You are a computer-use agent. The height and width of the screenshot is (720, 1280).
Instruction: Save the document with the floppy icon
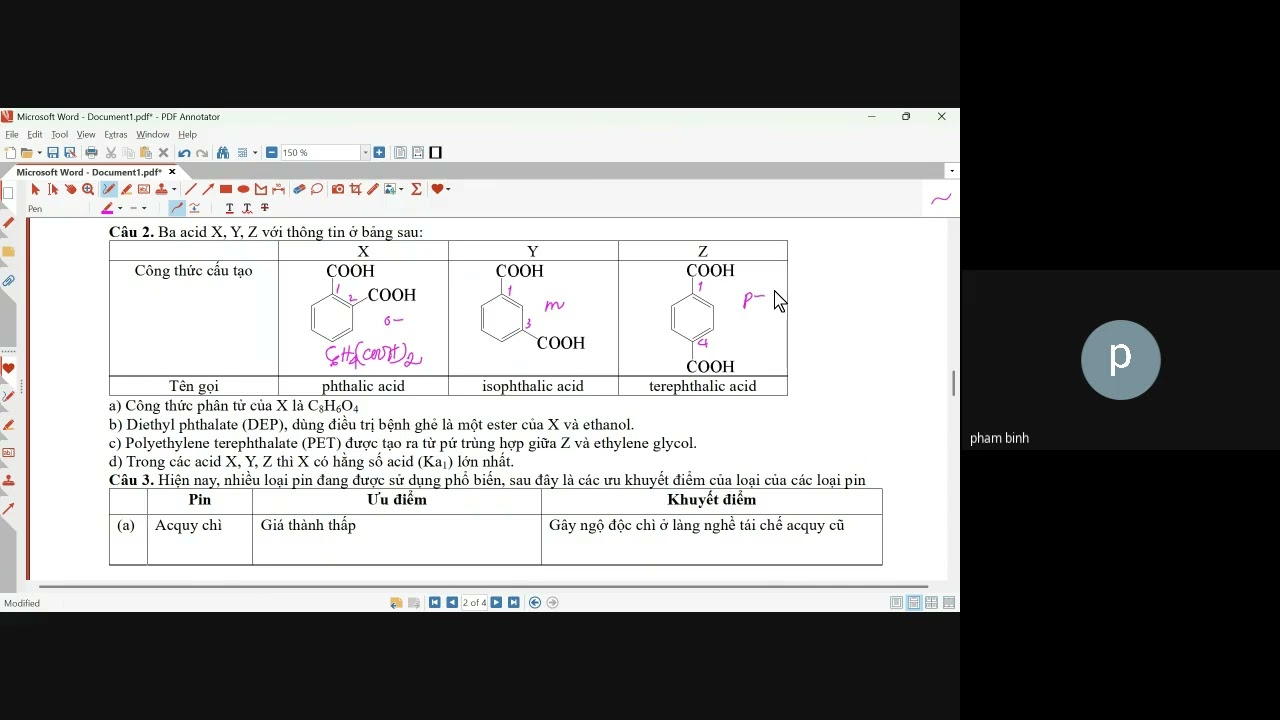coord(53,153)
